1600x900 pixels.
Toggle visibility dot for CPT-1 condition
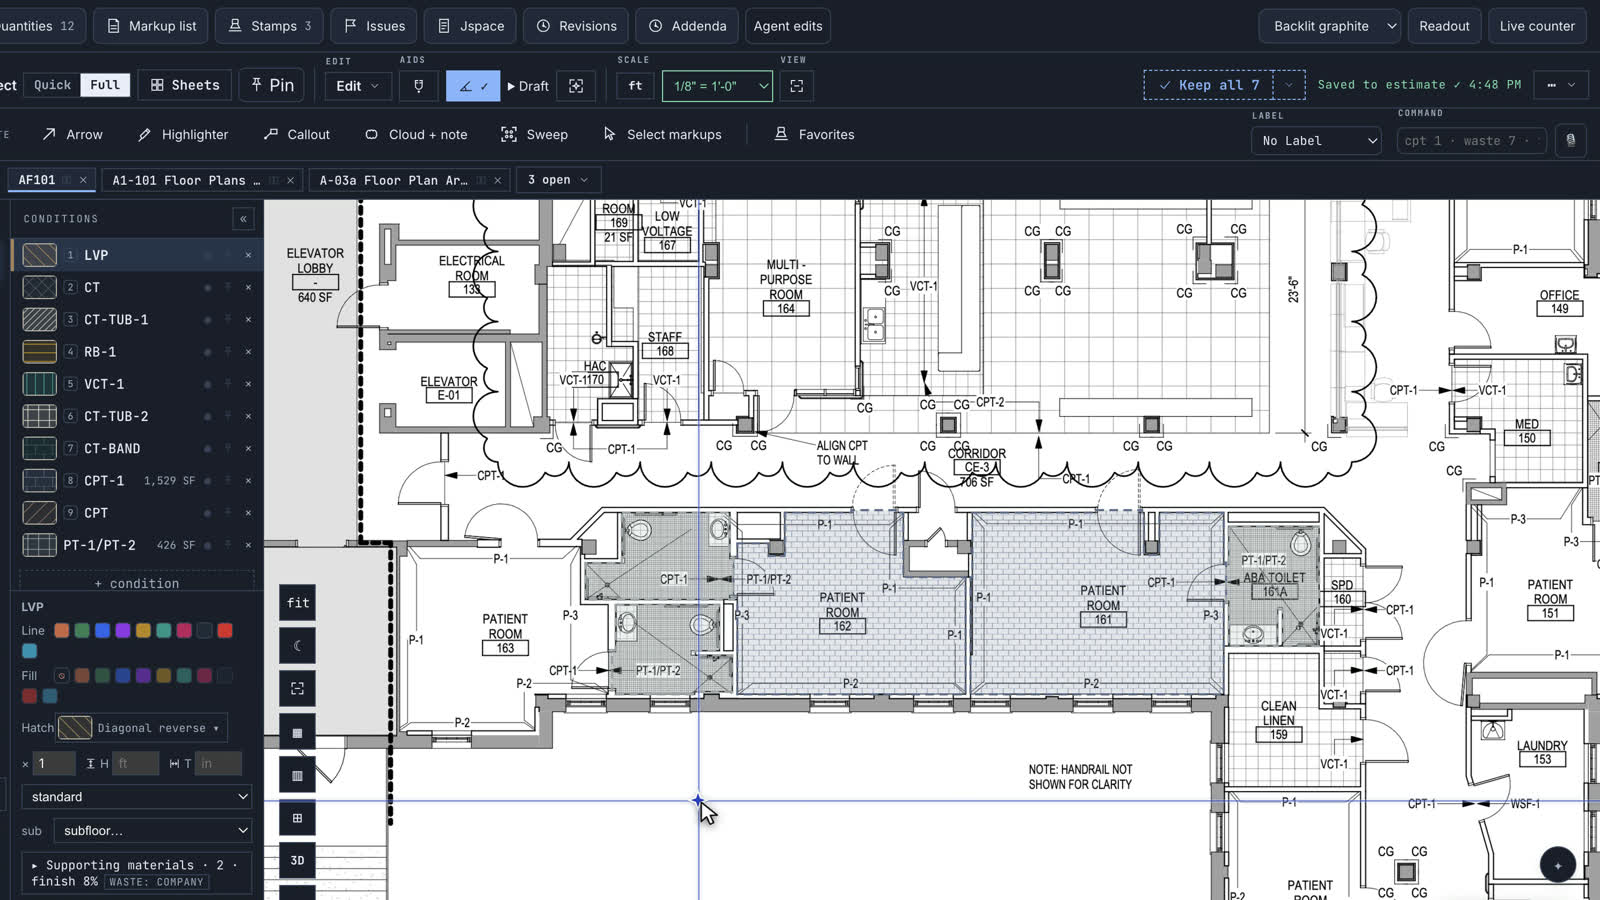point(208,481)
